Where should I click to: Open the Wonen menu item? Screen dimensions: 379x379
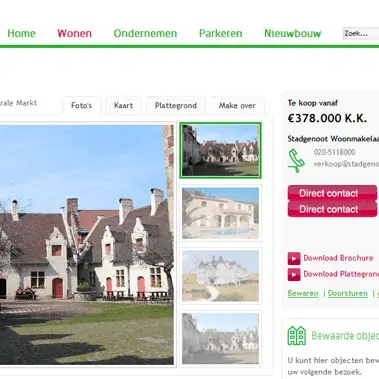coord(74,33)
